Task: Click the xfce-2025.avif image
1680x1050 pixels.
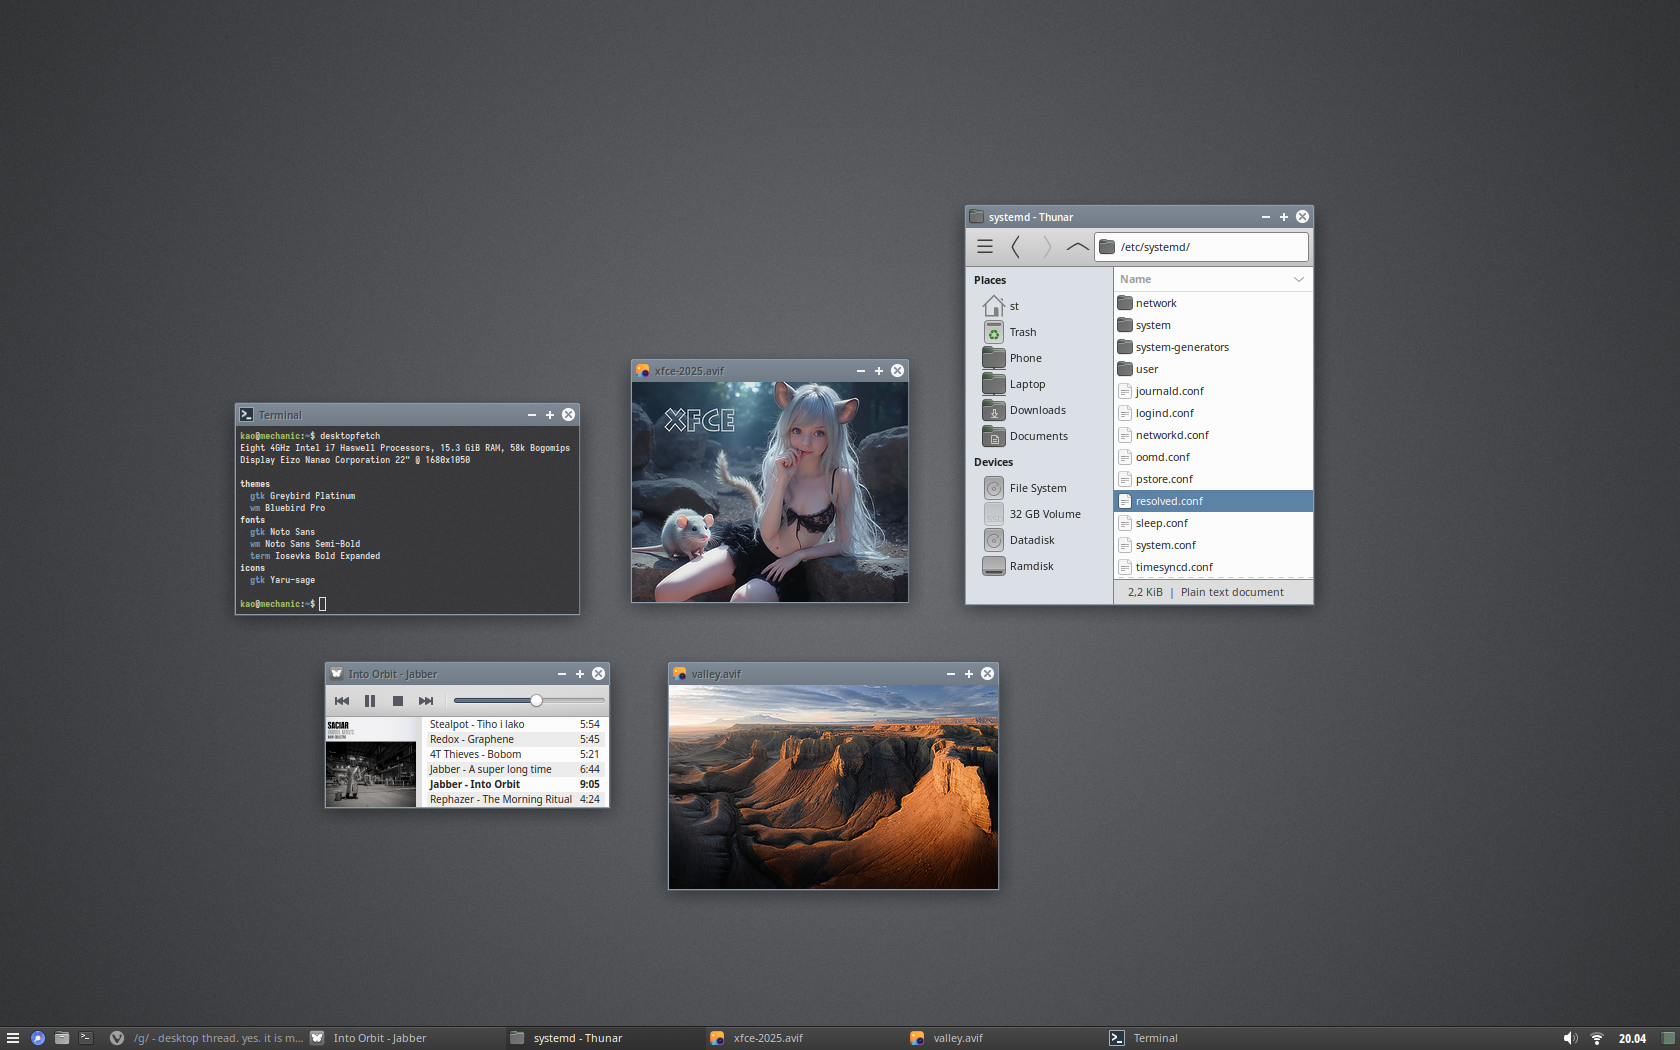Action: 770,492
